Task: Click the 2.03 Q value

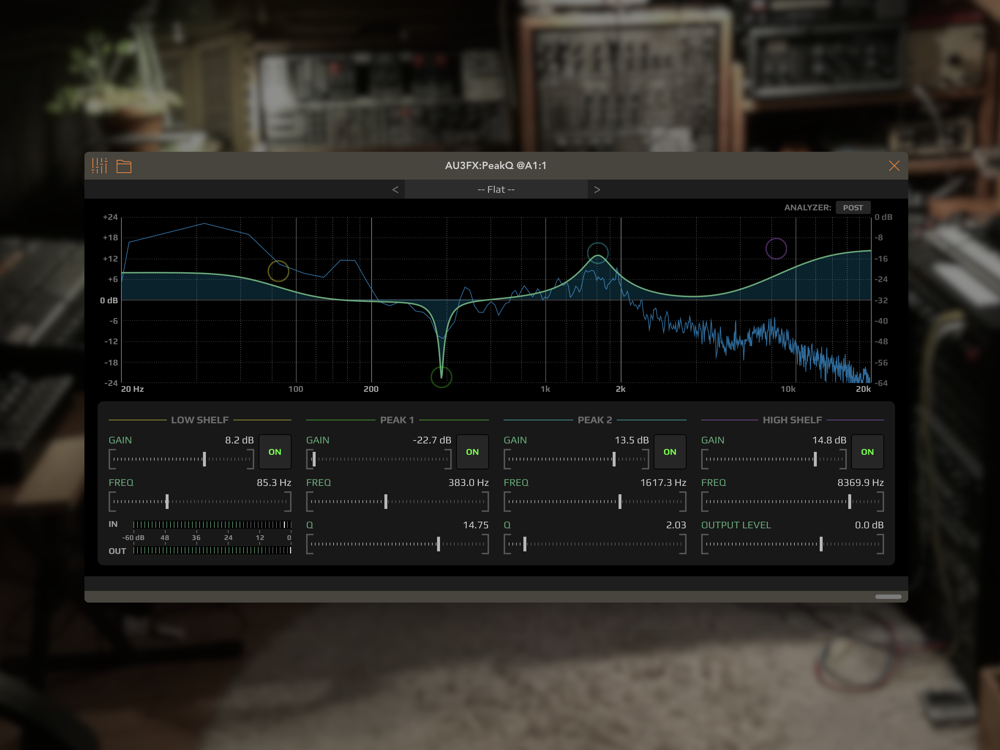Action: [x=676, y=525]
